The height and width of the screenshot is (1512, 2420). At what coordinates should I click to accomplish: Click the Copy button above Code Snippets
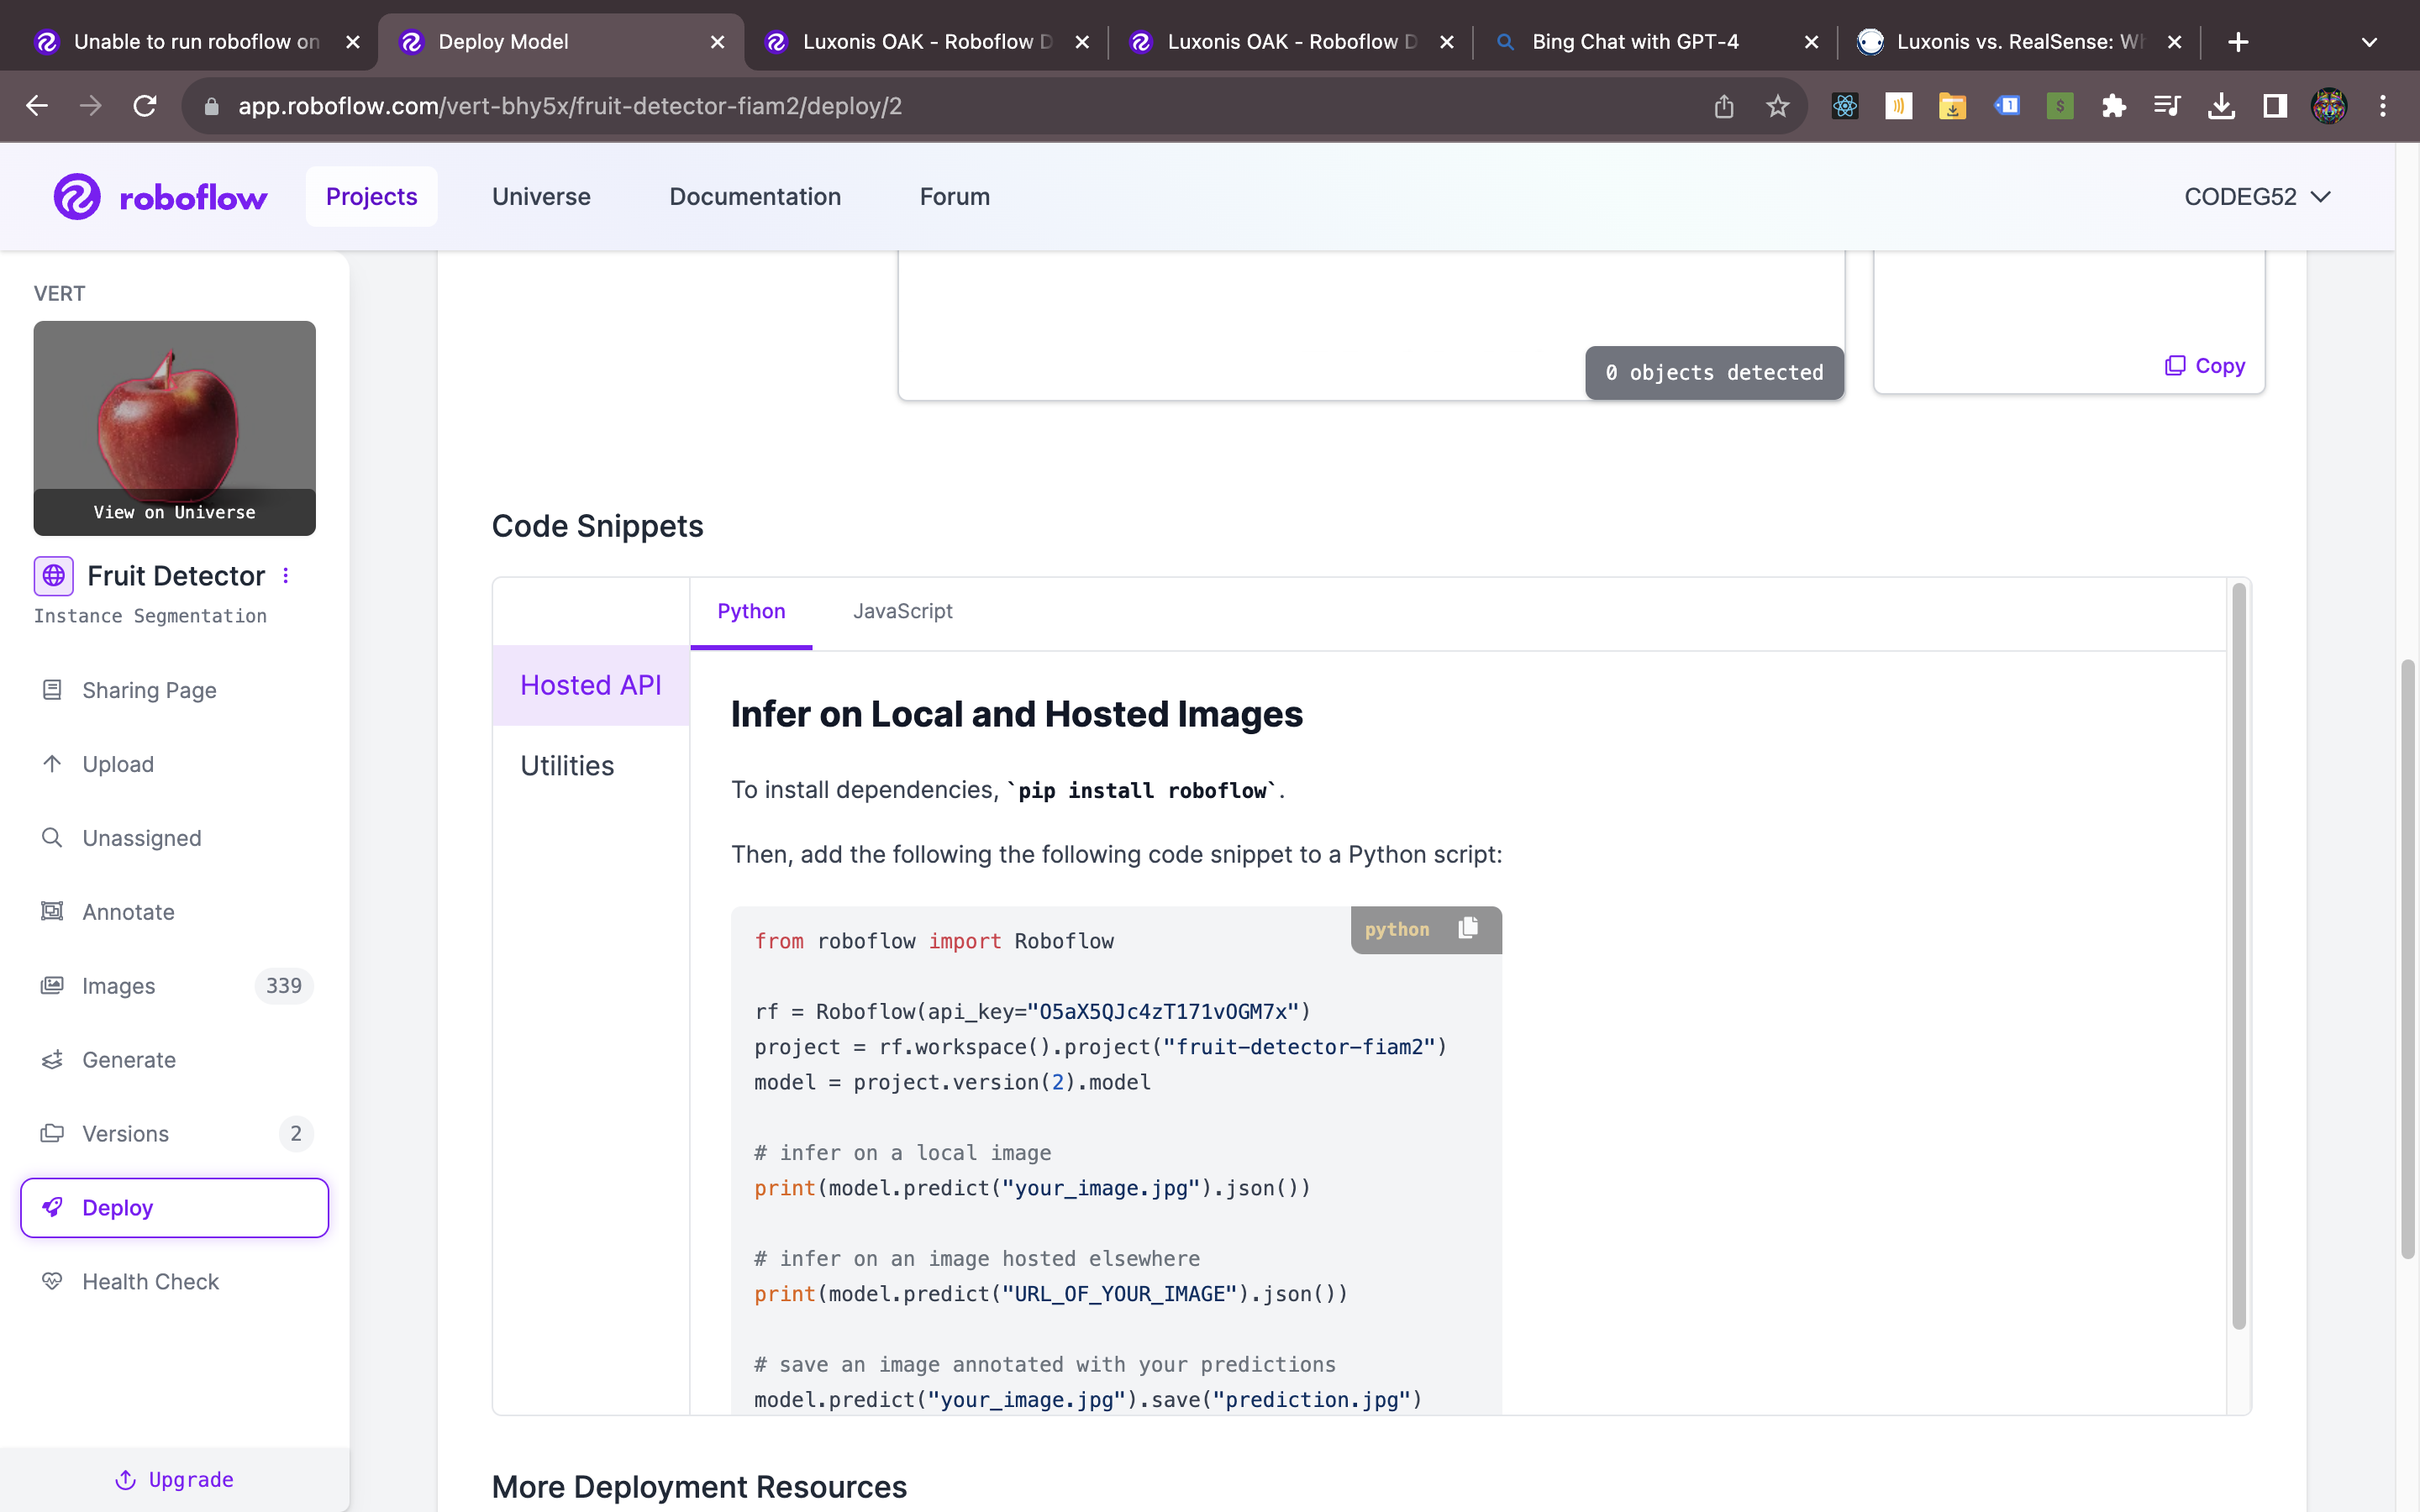2205,366
